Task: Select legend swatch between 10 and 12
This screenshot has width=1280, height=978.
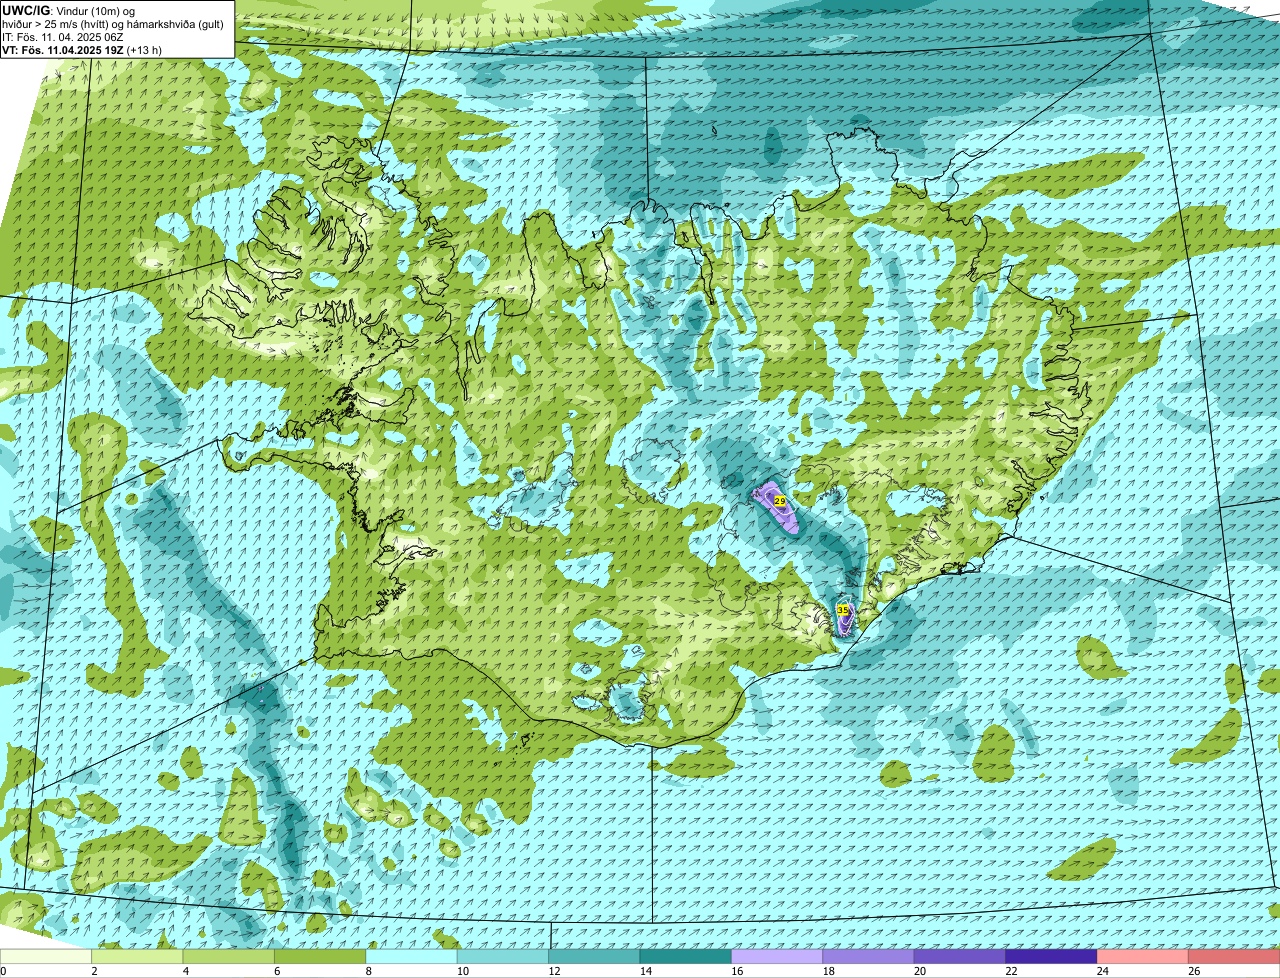Action: [503, 957]
